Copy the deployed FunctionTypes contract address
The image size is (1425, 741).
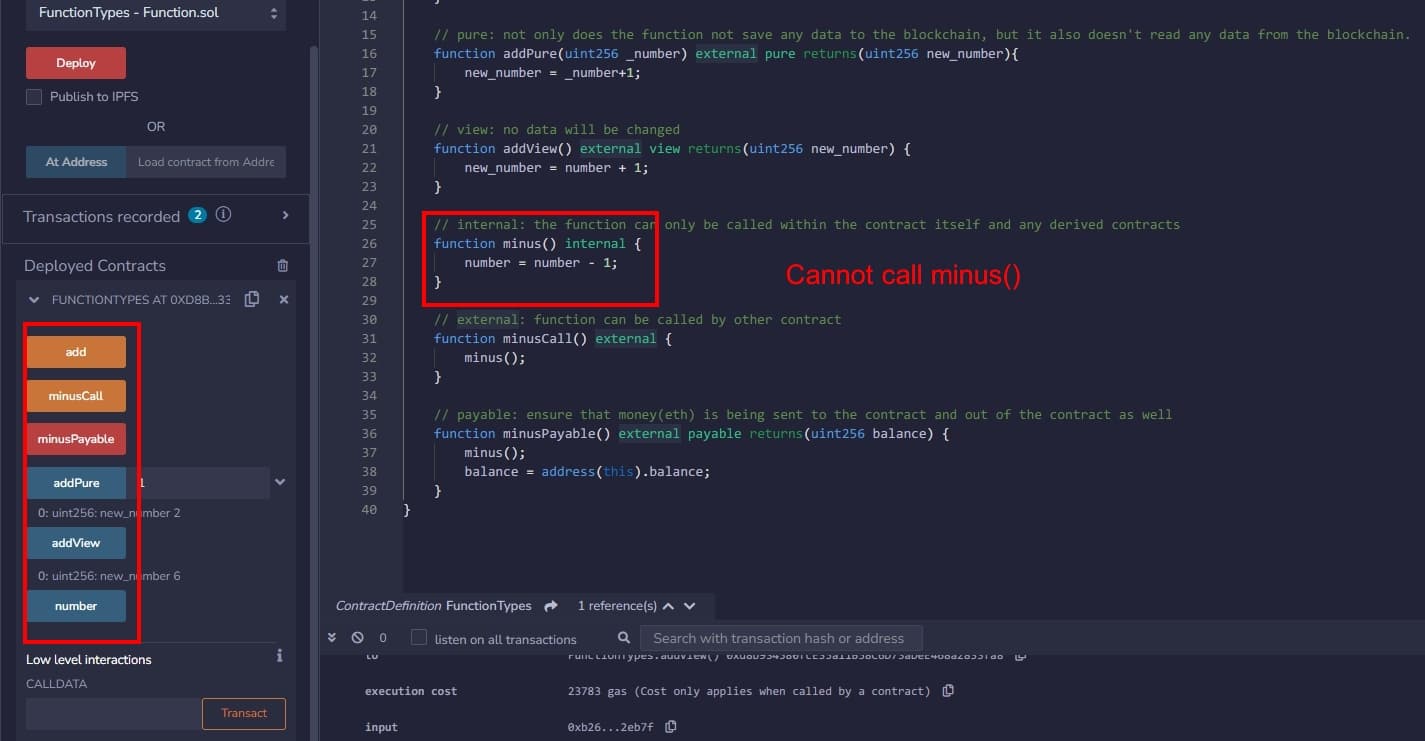tap(252, 299)
